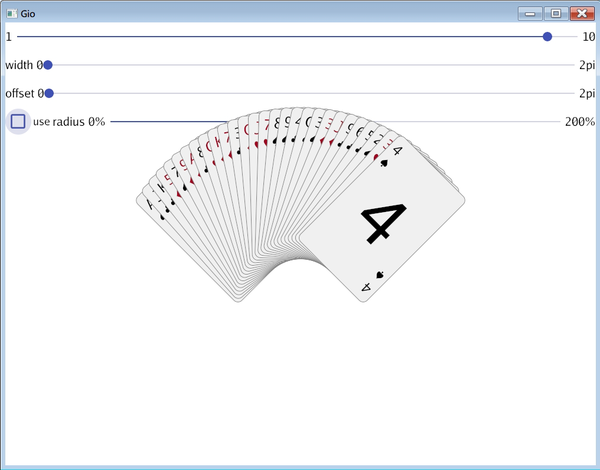Click the width slider handle
600x470 pixels.
[x=47, y=65]
